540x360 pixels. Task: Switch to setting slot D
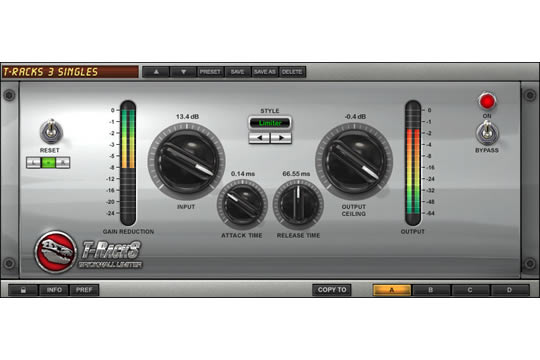coord(510,290)
